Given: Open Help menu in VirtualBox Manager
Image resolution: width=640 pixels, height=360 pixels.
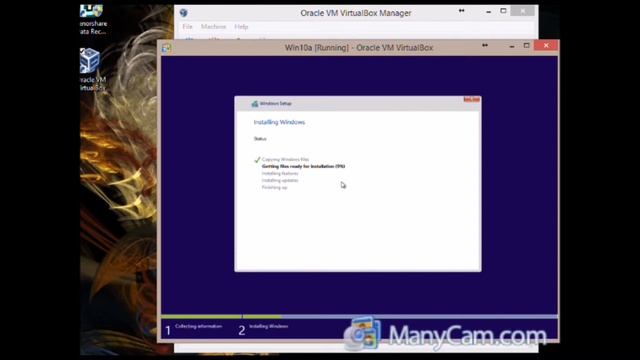Looking at the screenshot, I should 241,27.
